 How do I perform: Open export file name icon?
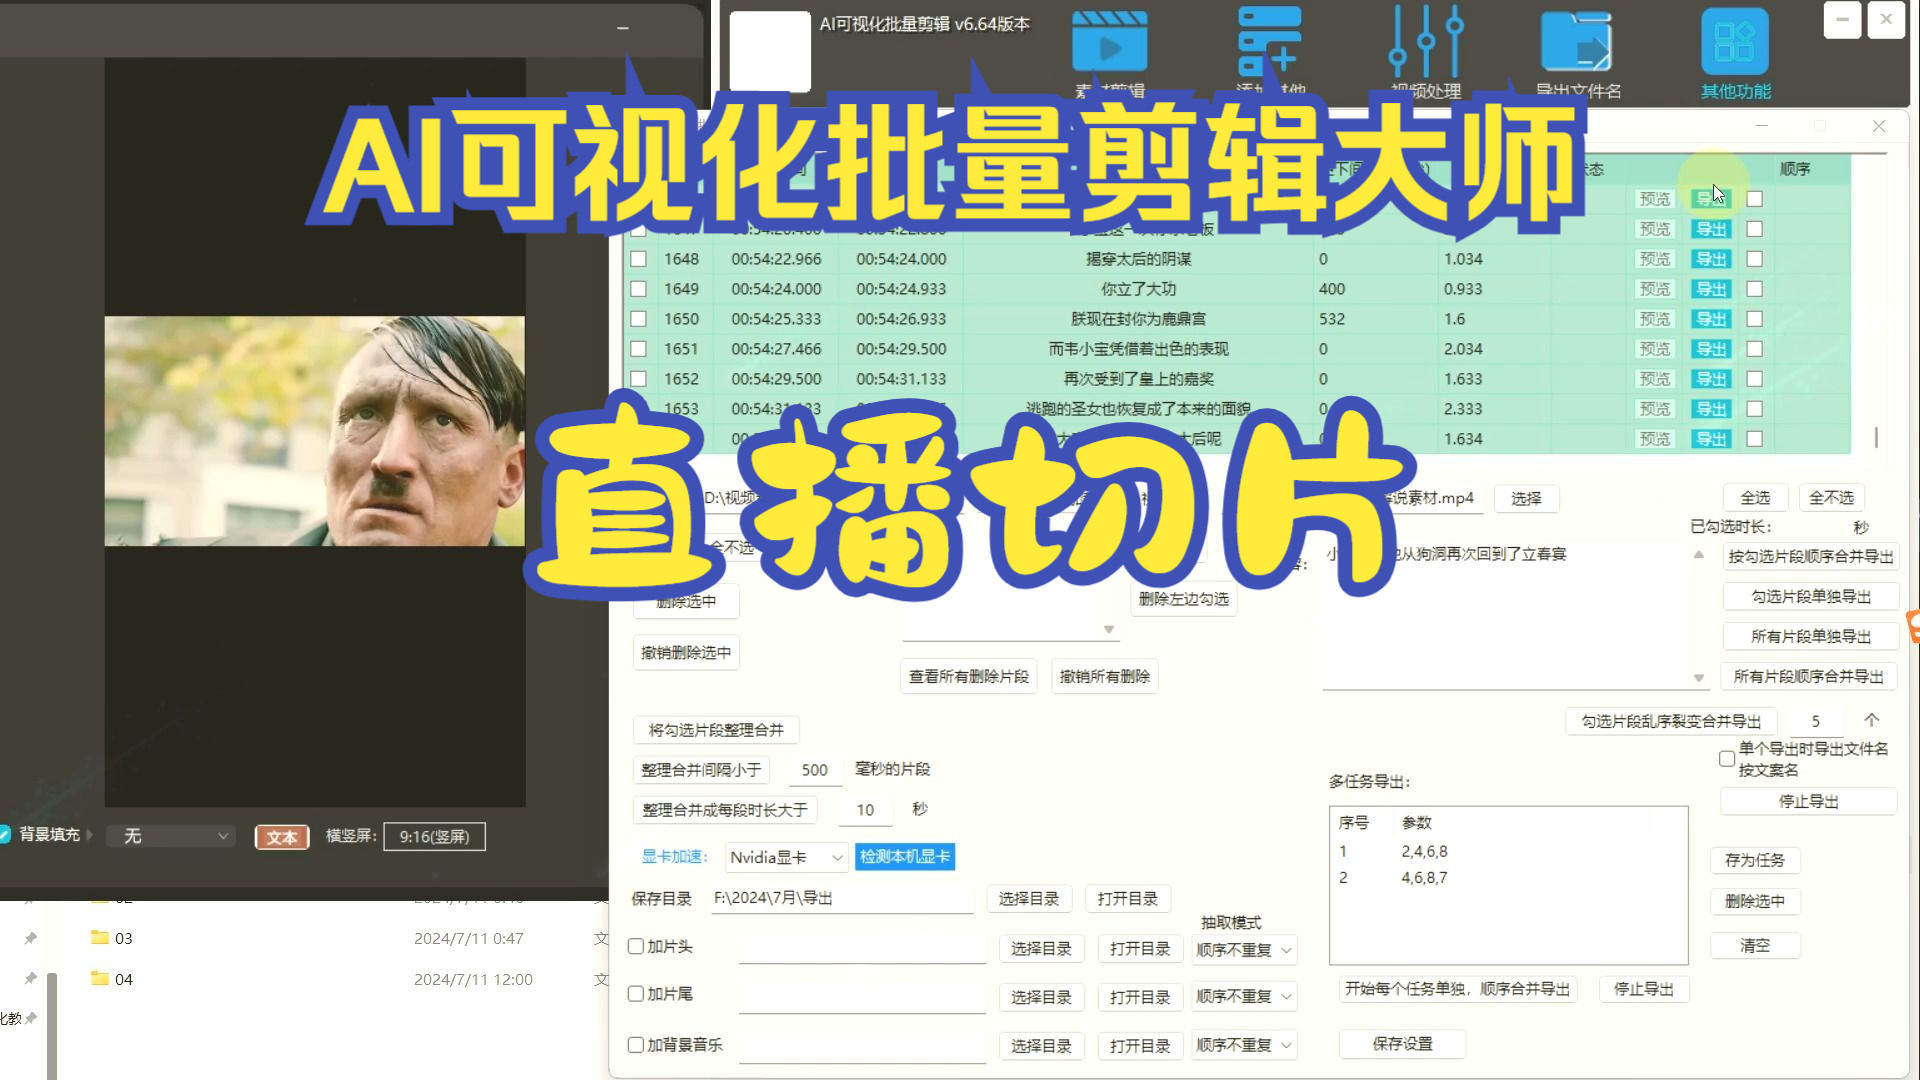click(x=1576, y=42)
